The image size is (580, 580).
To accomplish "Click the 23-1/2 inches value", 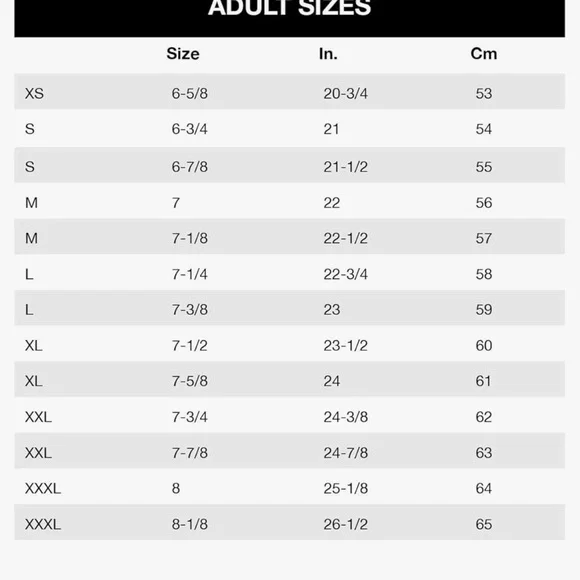I will pos(345,345).
